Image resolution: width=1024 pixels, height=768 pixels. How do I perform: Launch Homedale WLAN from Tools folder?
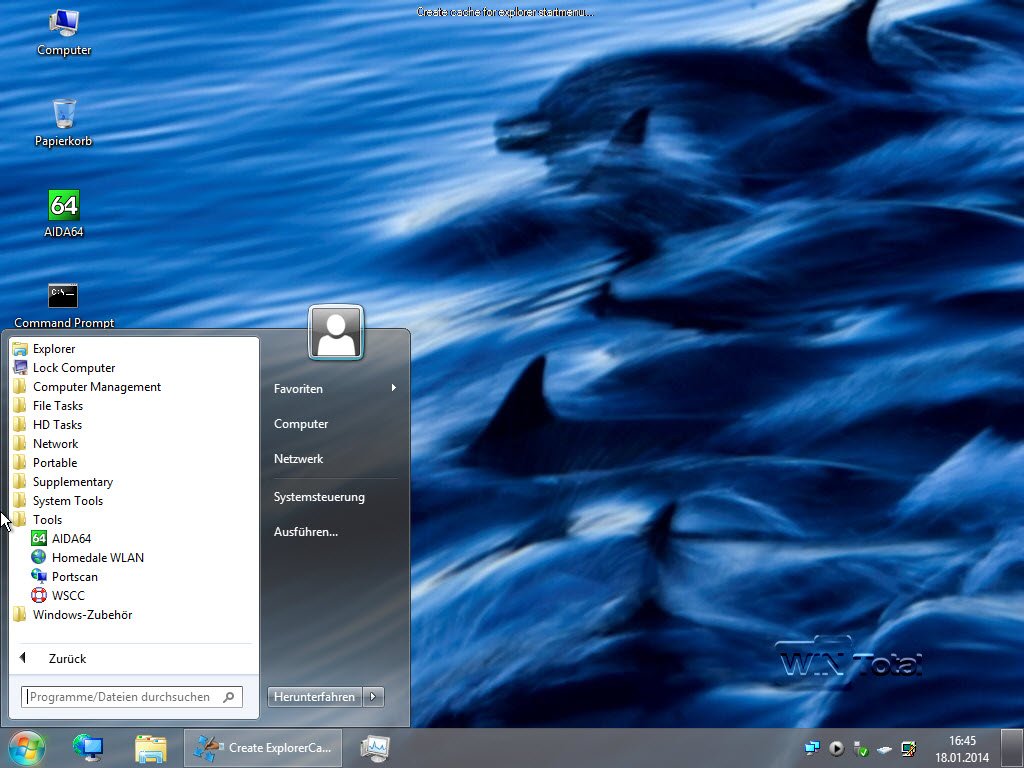click(x=97, y=558)
